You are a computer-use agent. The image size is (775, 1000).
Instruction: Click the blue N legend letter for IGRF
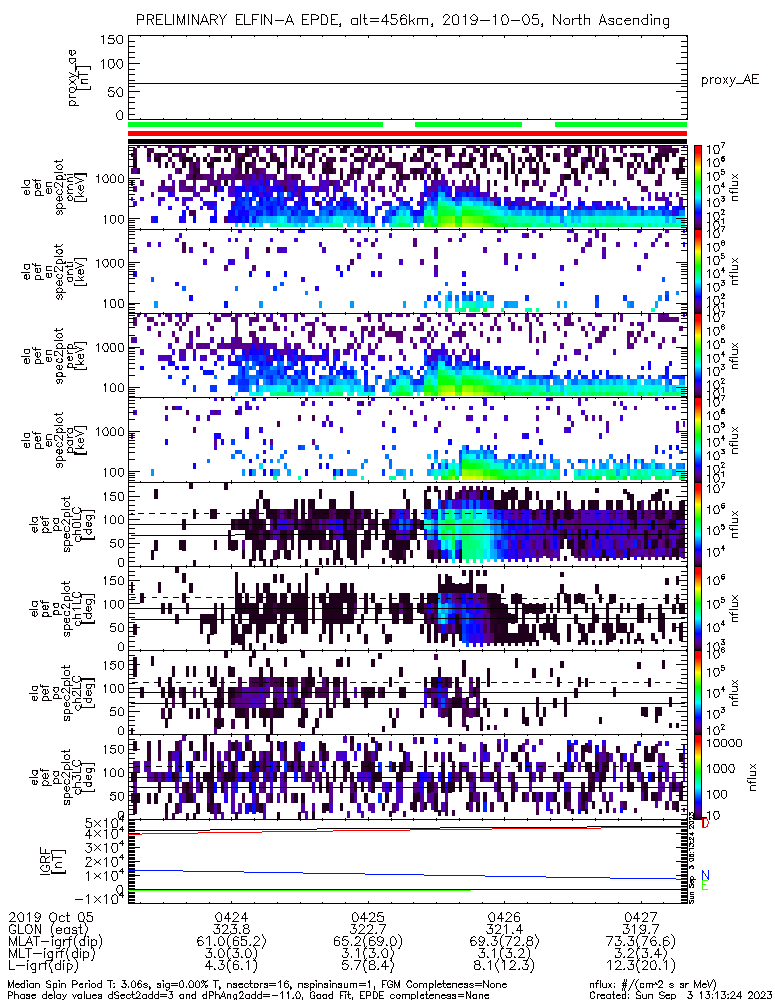coord(705,875)
